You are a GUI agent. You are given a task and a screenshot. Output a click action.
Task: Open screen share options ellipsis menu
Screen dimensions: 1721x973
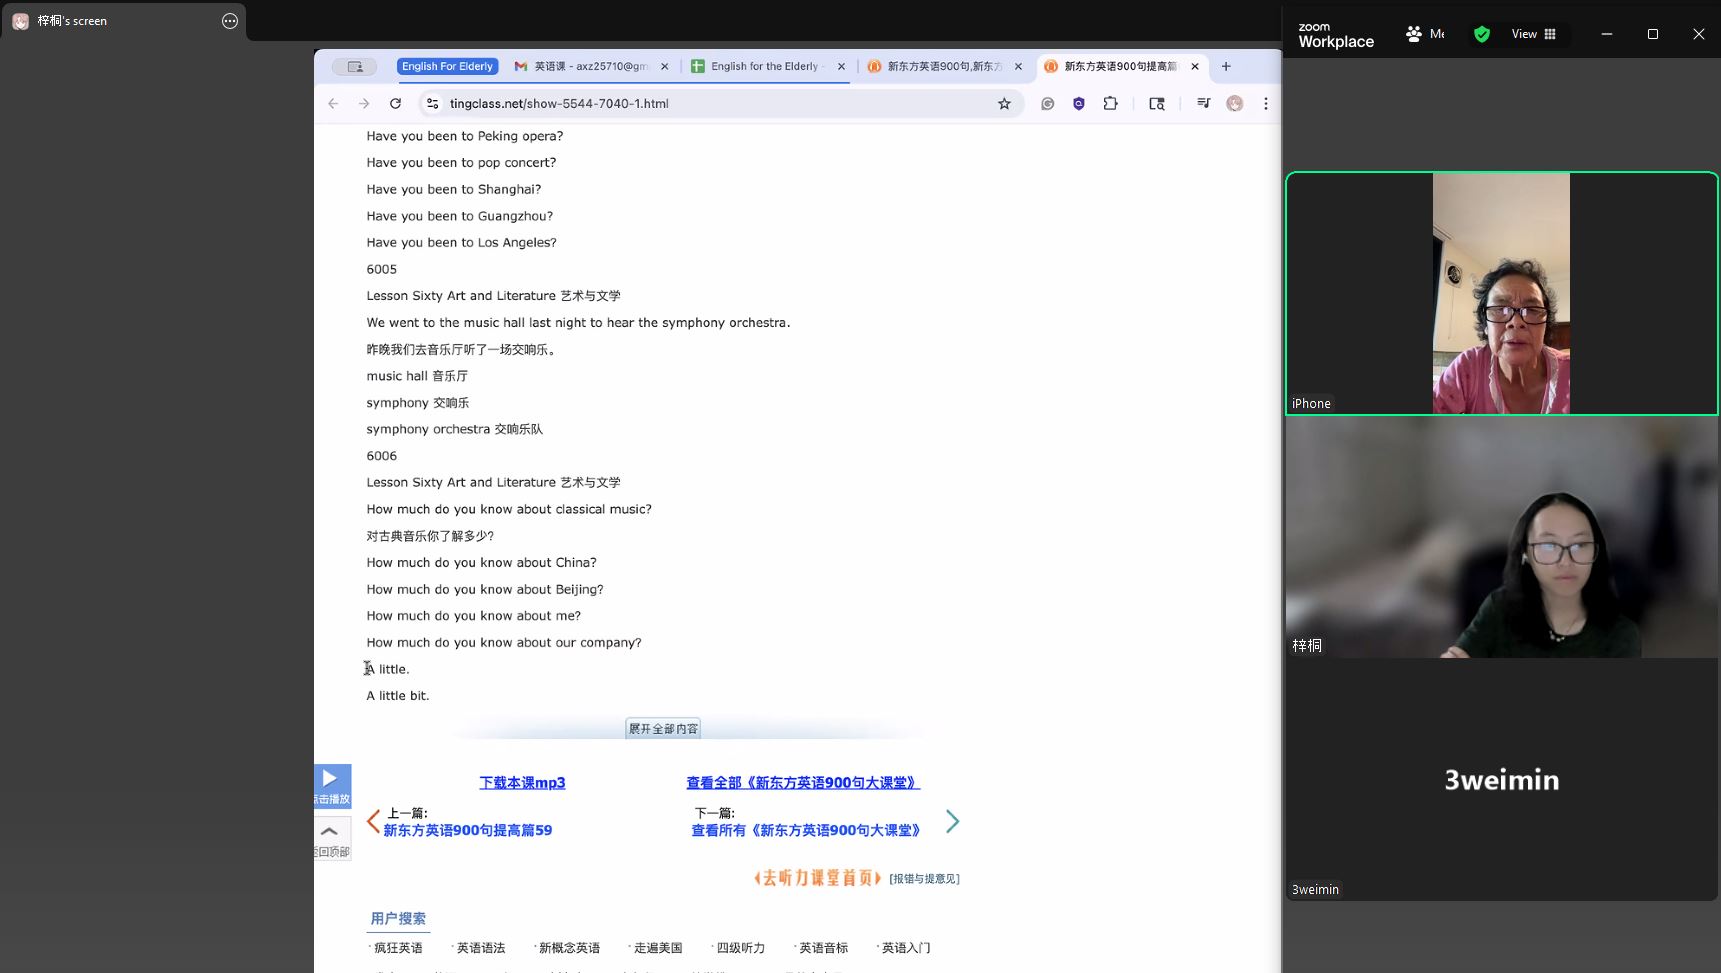230,21
